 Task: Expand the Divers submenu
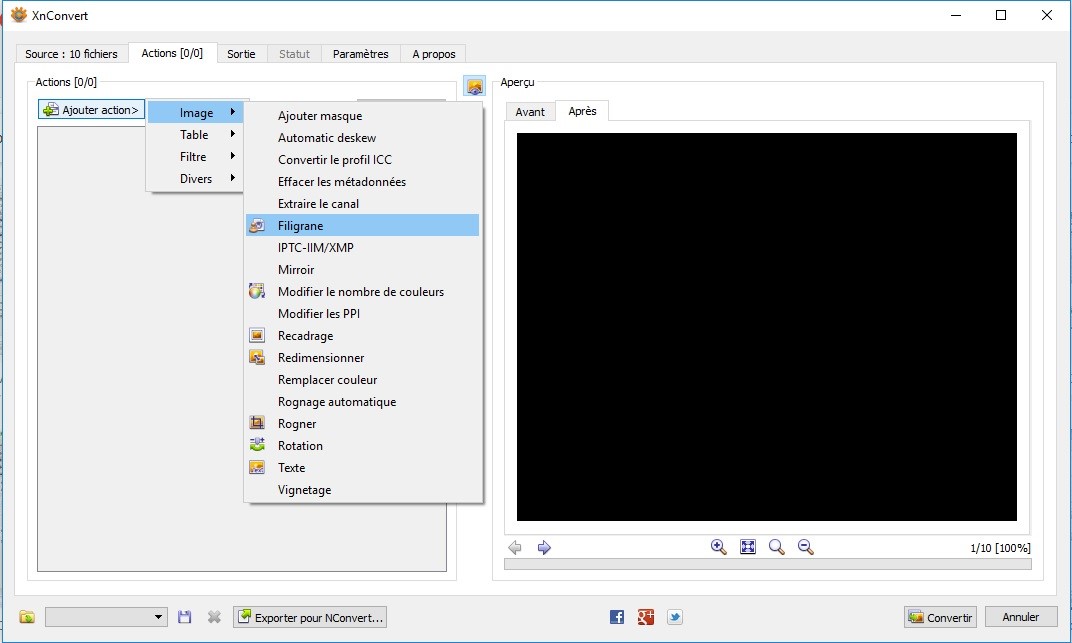click(x=195, y=179)
